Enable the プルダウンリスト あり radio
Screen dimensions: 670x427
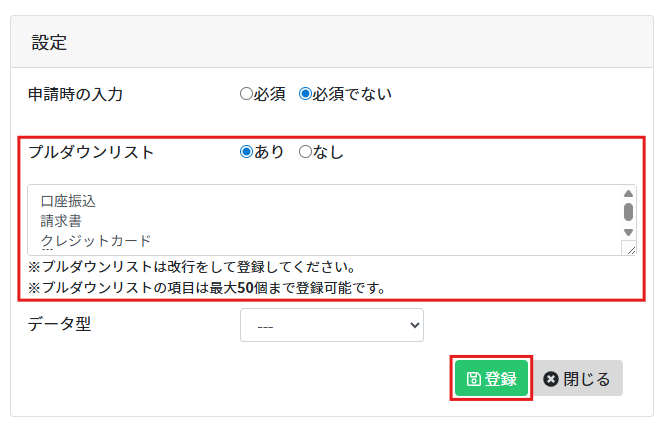(x=246, y=152)
